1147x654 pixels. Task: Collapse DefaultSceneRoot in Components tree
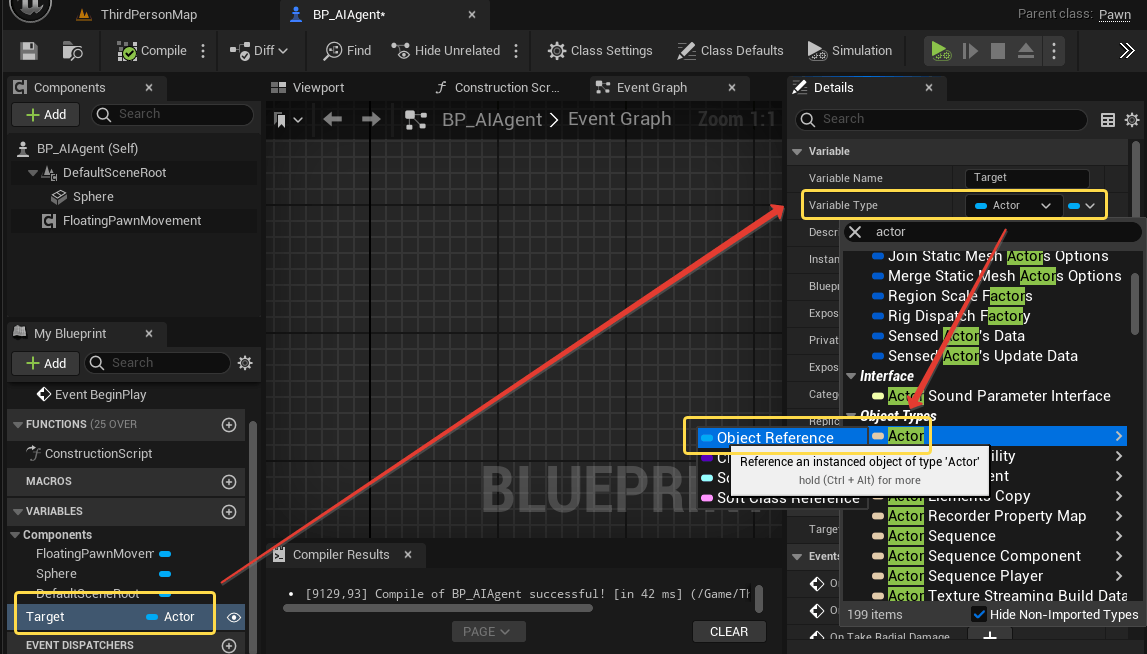pos(32,173)
